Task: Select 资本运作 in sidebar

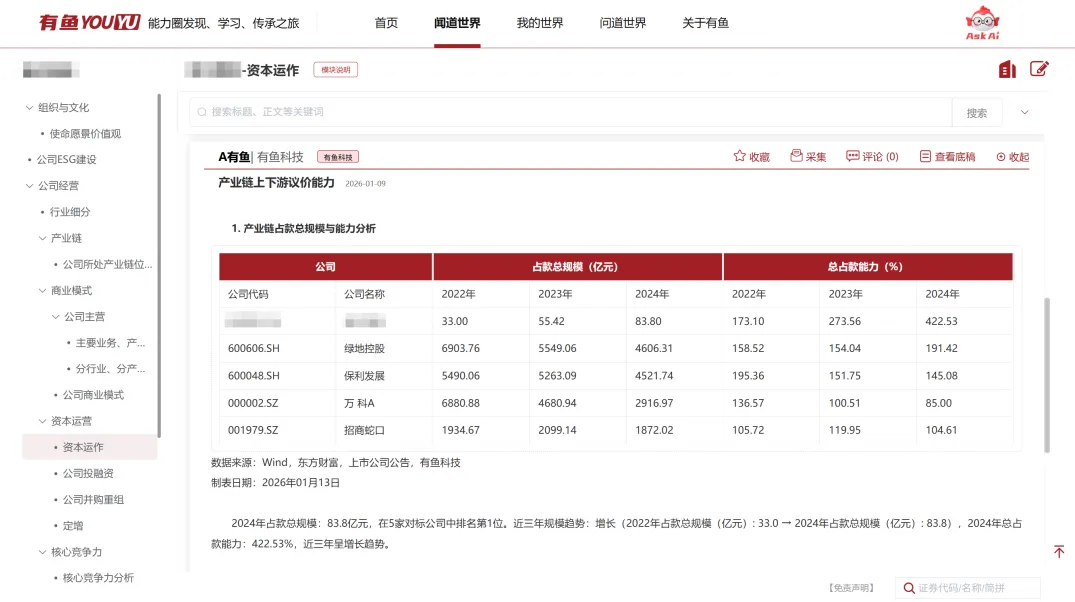Action: (83, 447)
